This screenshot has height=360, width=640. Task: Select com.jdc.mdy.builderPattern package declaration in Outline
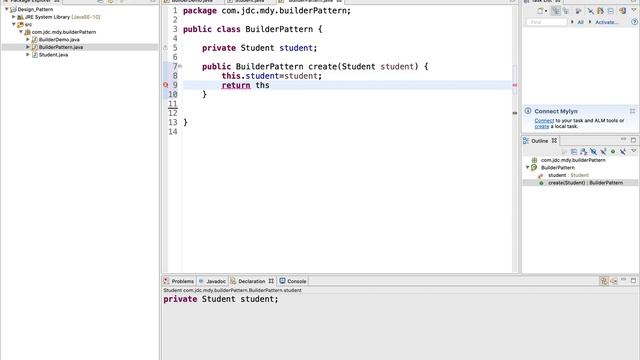pyautogui.click(x=573, y=160)
